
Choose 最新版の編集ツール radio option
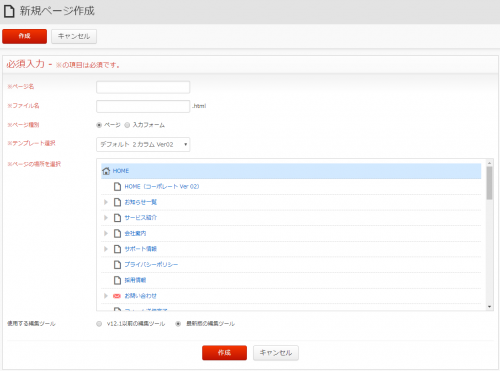coord(178,324)
